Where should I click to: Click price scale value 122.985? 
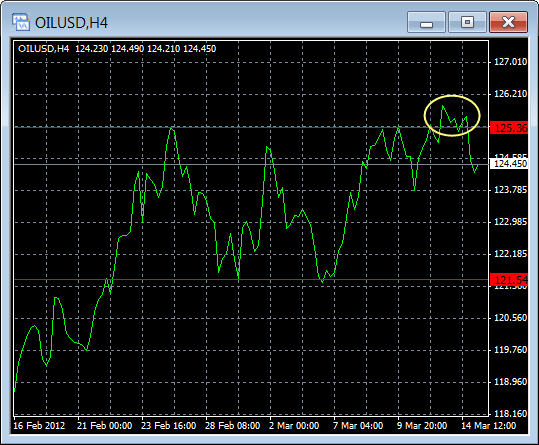[510, 222]
